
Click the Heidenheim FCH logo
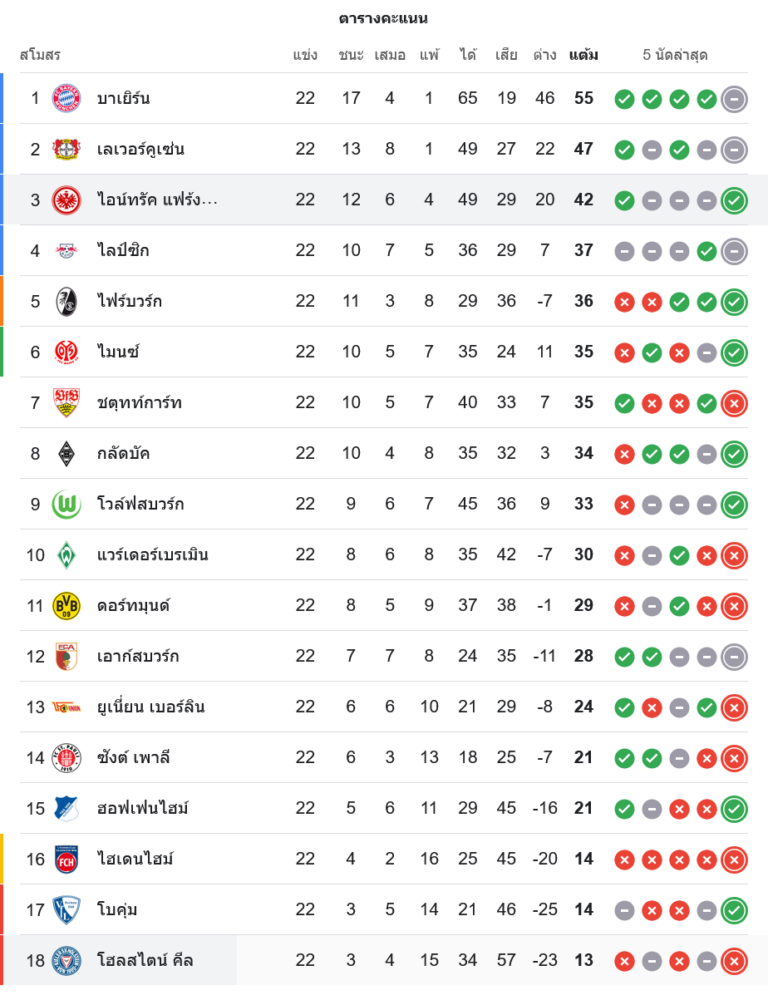click(66, 858)
